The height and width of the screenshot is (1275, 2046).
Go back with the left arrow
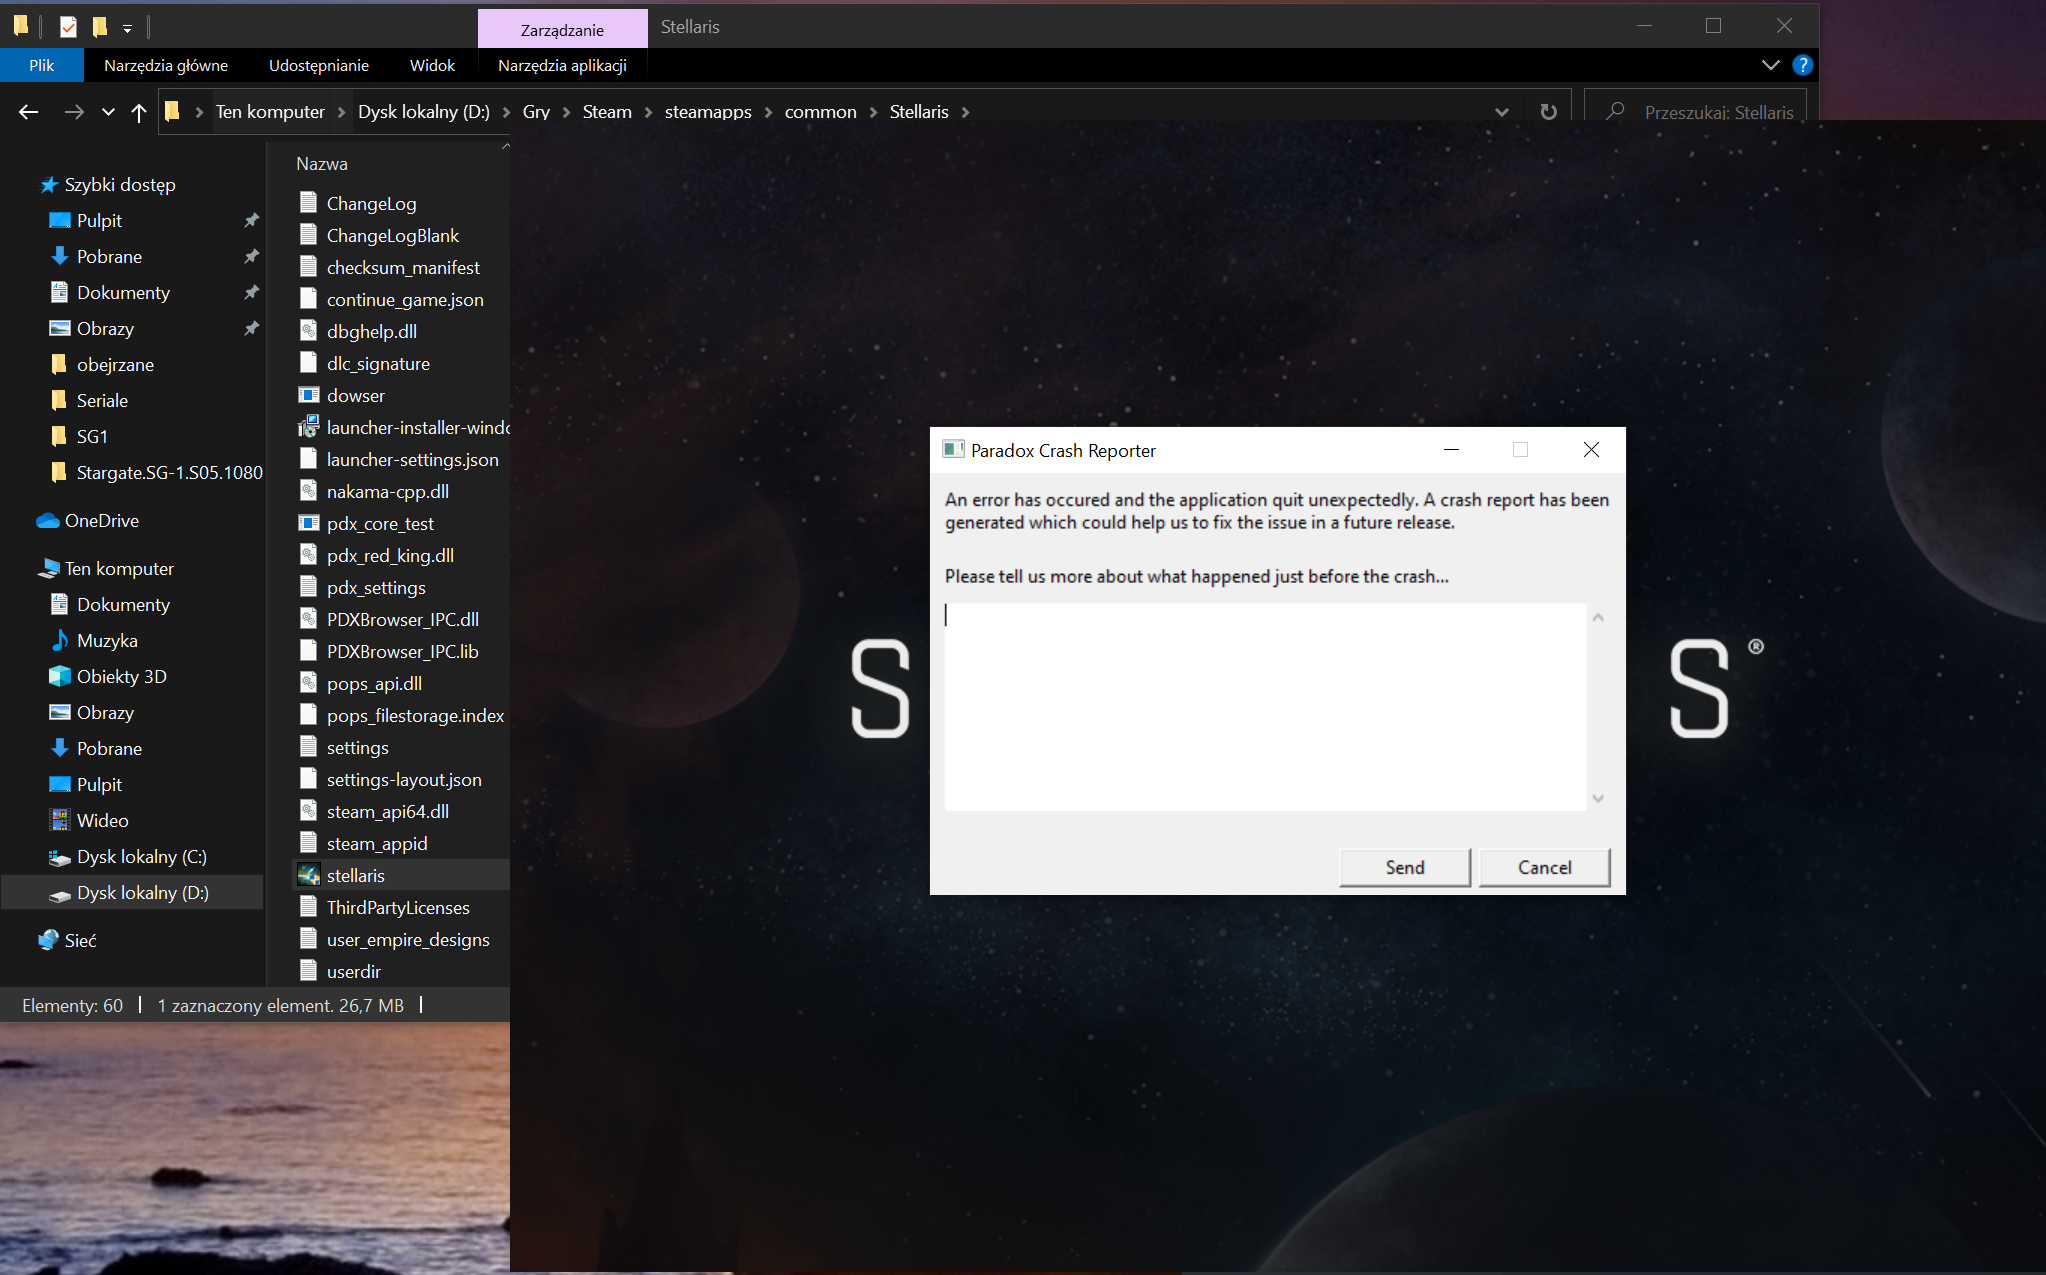28,112
